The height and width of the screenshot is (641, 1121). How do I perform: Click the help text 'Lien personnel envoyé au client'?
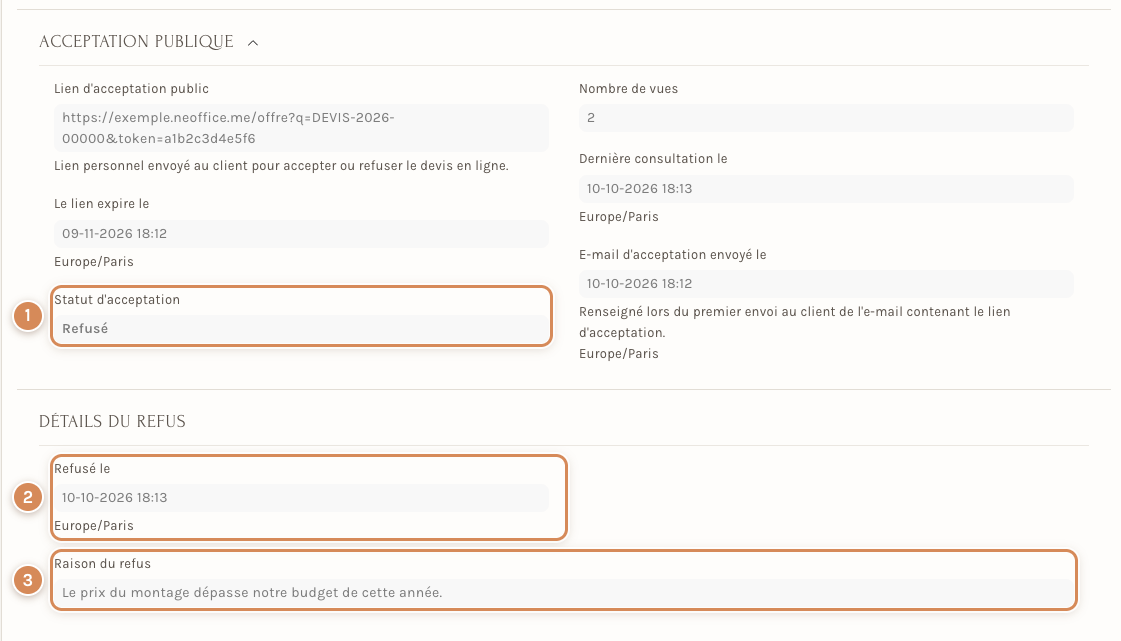[x=282, y=166]
